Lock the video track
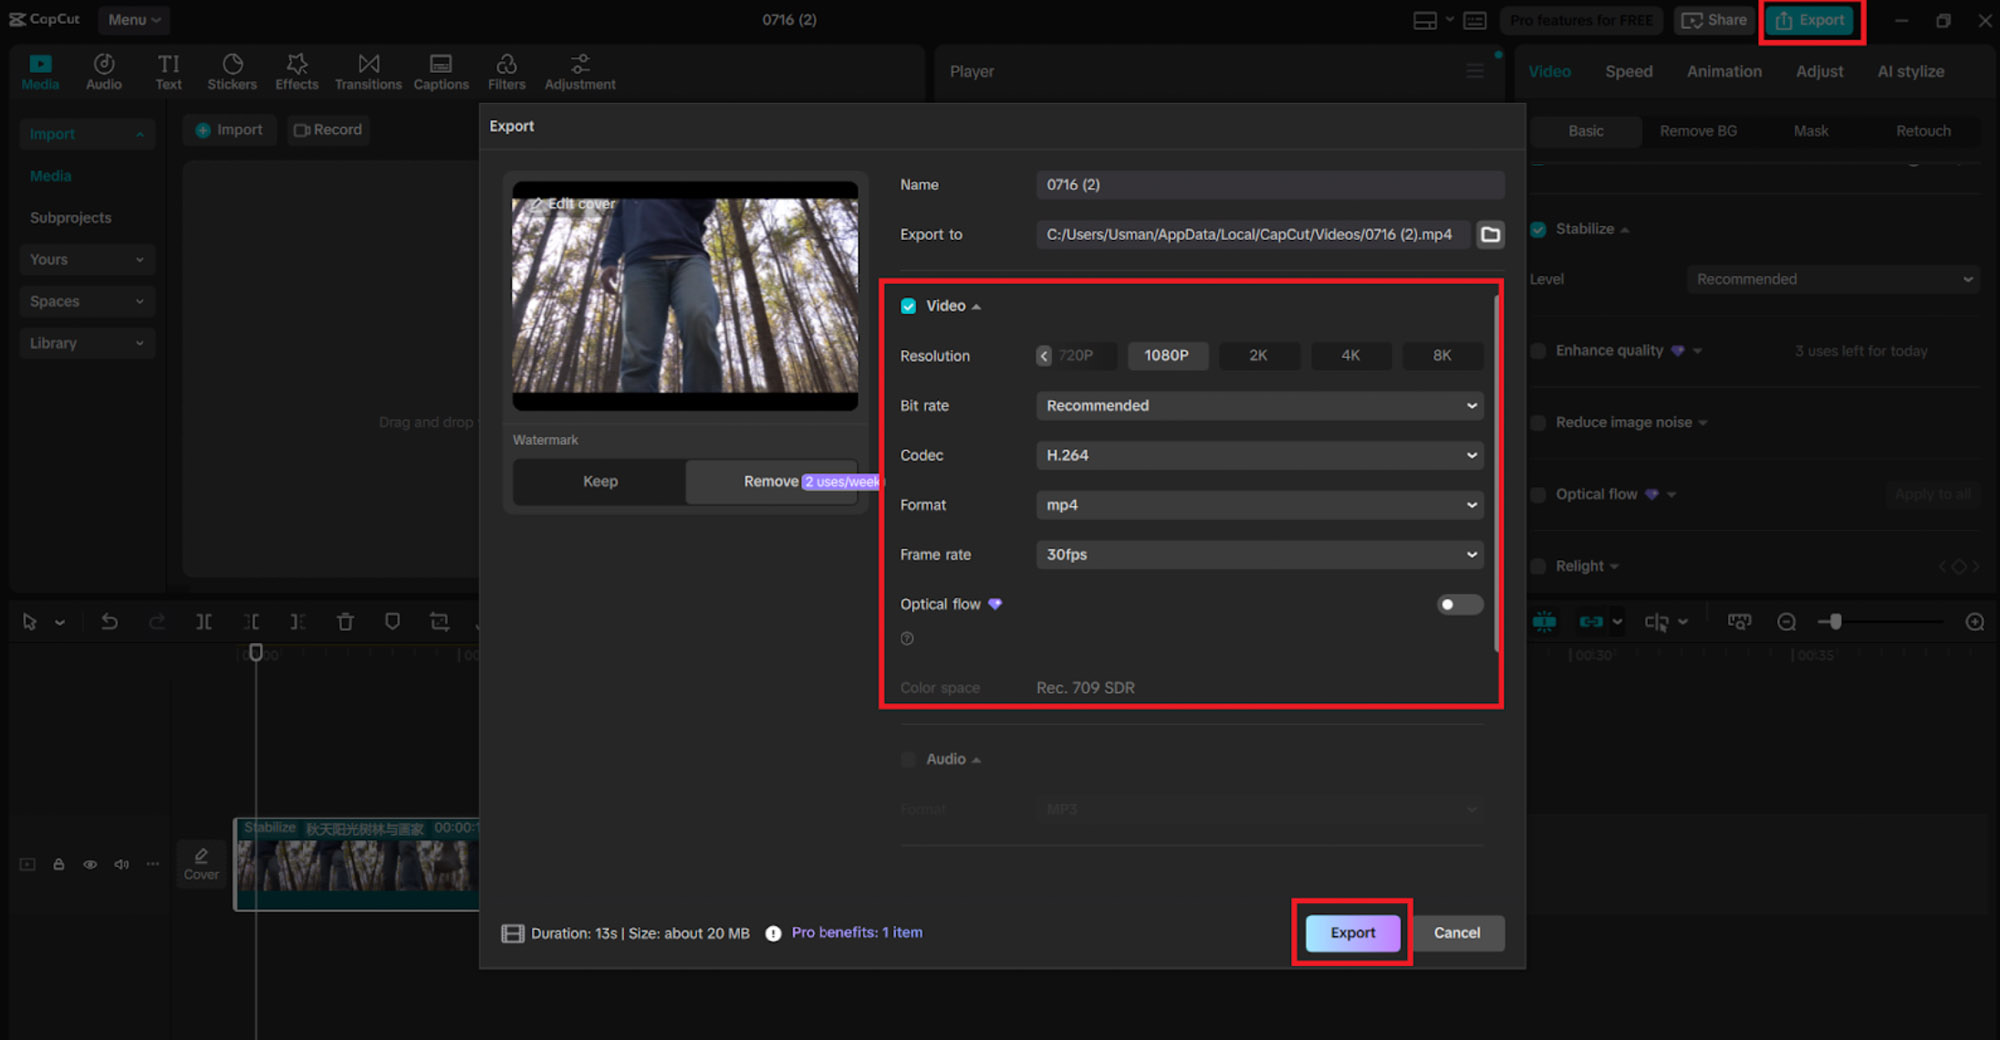Image resolution: width=2000 pixels, height=1040 pixels. [x=59, y=864]
